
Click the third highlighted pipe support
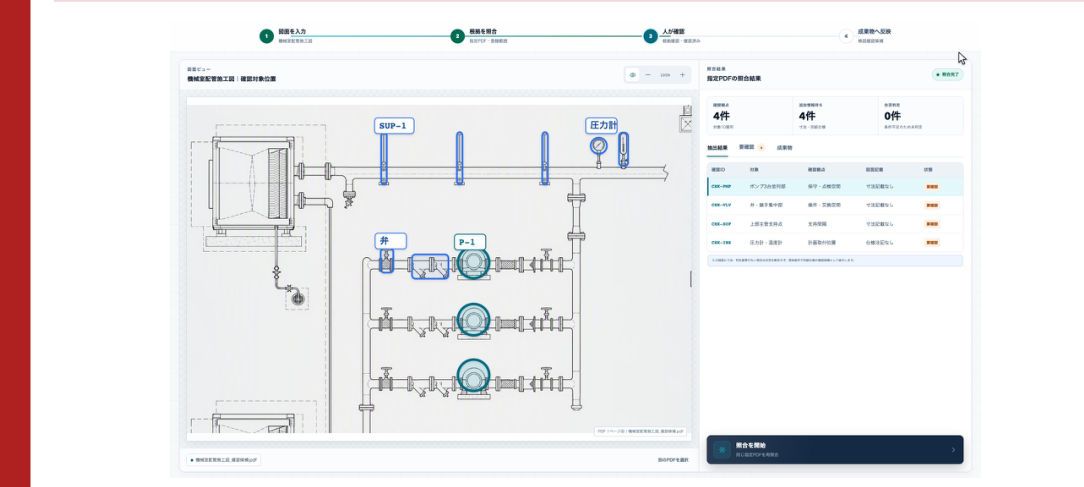tap(545, 158)
